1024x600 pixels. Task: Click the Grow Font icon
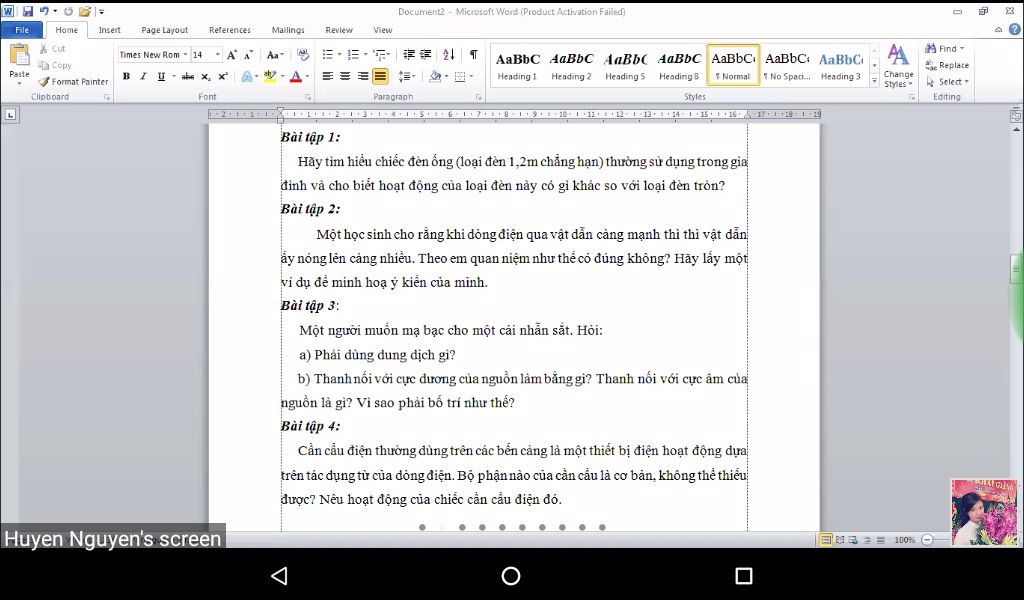[232, 55]
